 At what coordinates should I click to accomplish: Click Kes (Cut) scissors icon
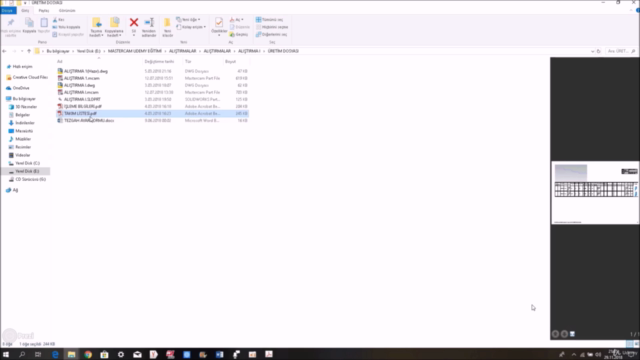[x=58, y=20]
